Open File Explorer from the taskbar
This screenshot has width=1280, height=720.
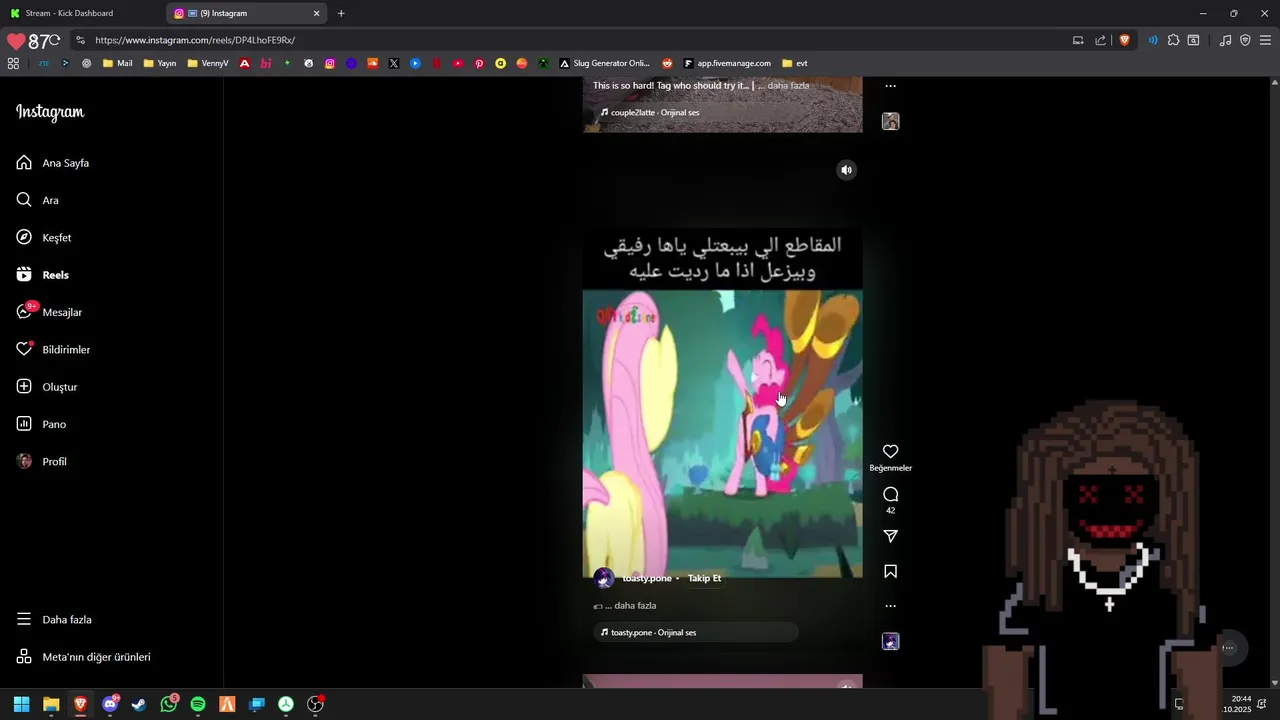coord(51,704)
